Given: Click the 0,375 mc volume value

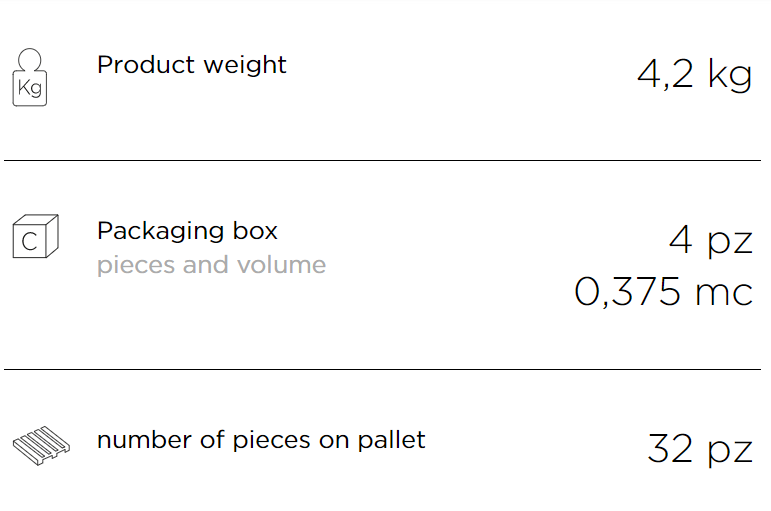Looking at the screenshot, I should [x=663, y=292].
